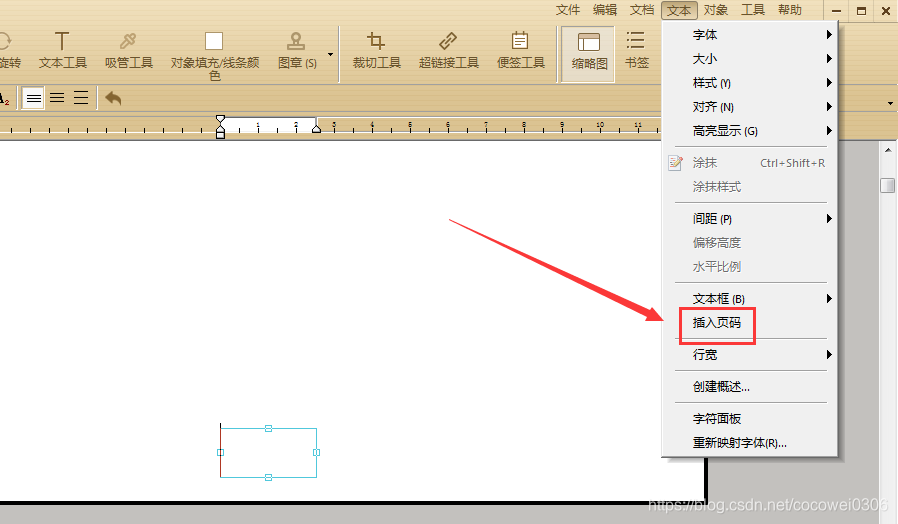Expand the 高亮显示 (G) submenu
898x524 pixels.
750,131
